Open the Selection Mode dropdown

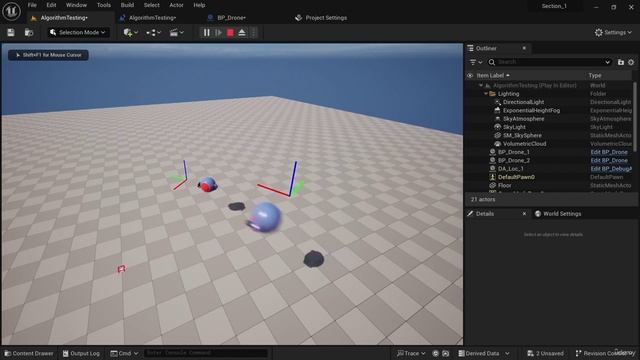78,32
